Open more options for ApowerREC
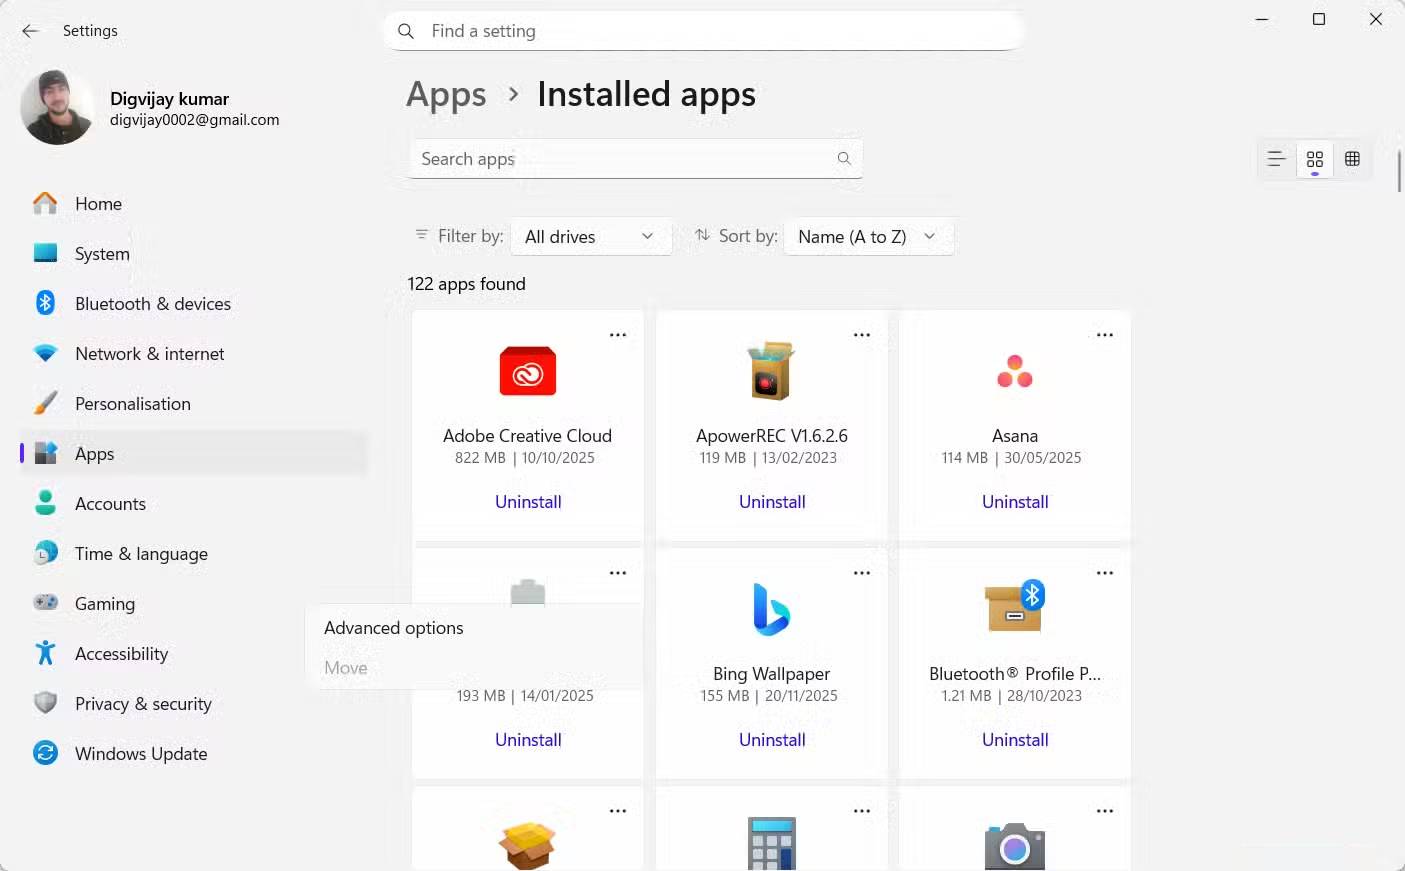 pos(861,334)
